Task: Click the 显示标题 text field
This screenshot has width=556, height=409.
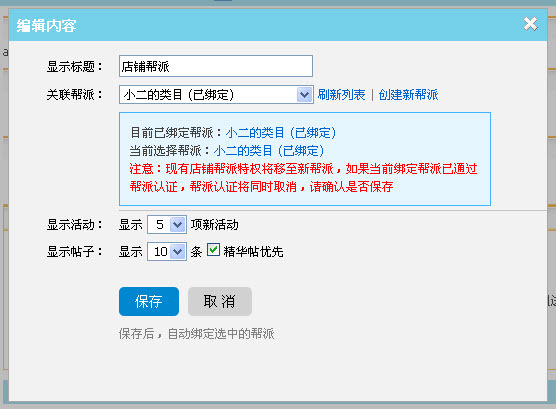Action: tap(216, 66)
